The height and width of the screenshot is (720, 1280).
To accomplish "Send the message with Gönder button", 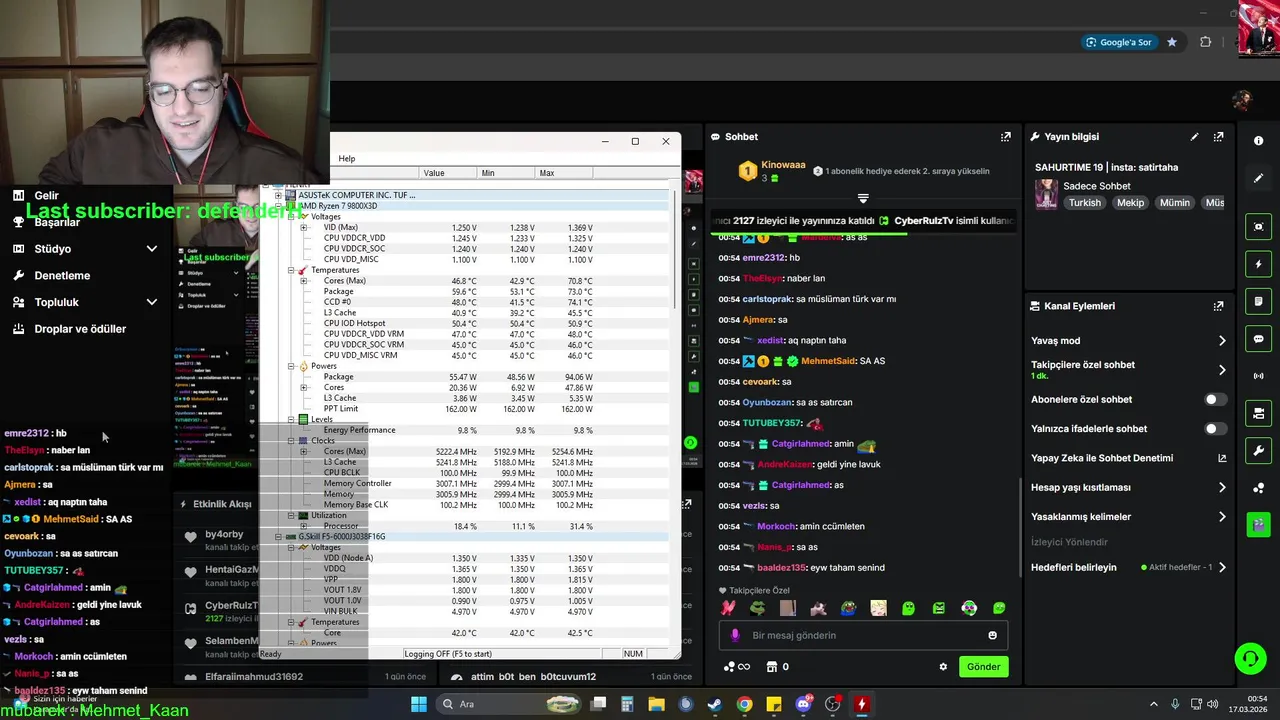I will (x=983, y=667).
